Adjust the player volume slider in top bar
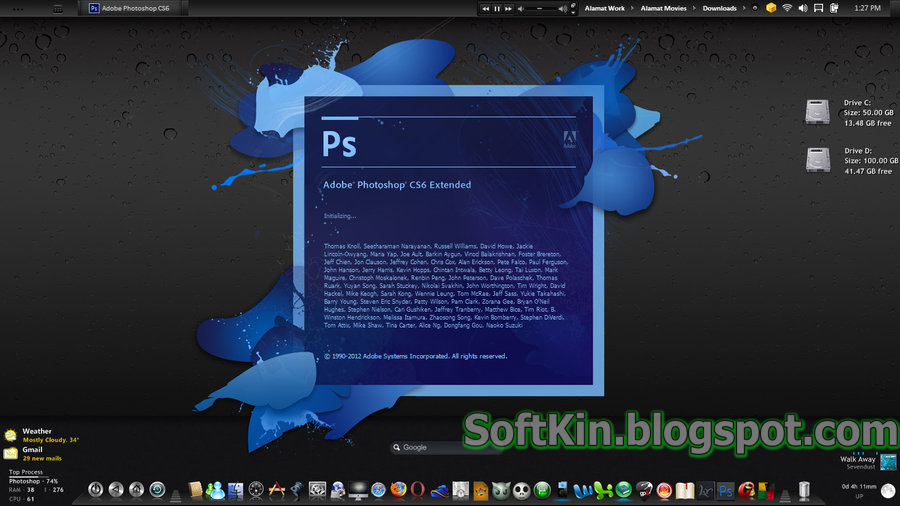The height and width of the screenshot is (506, 900). coord(541,9)
